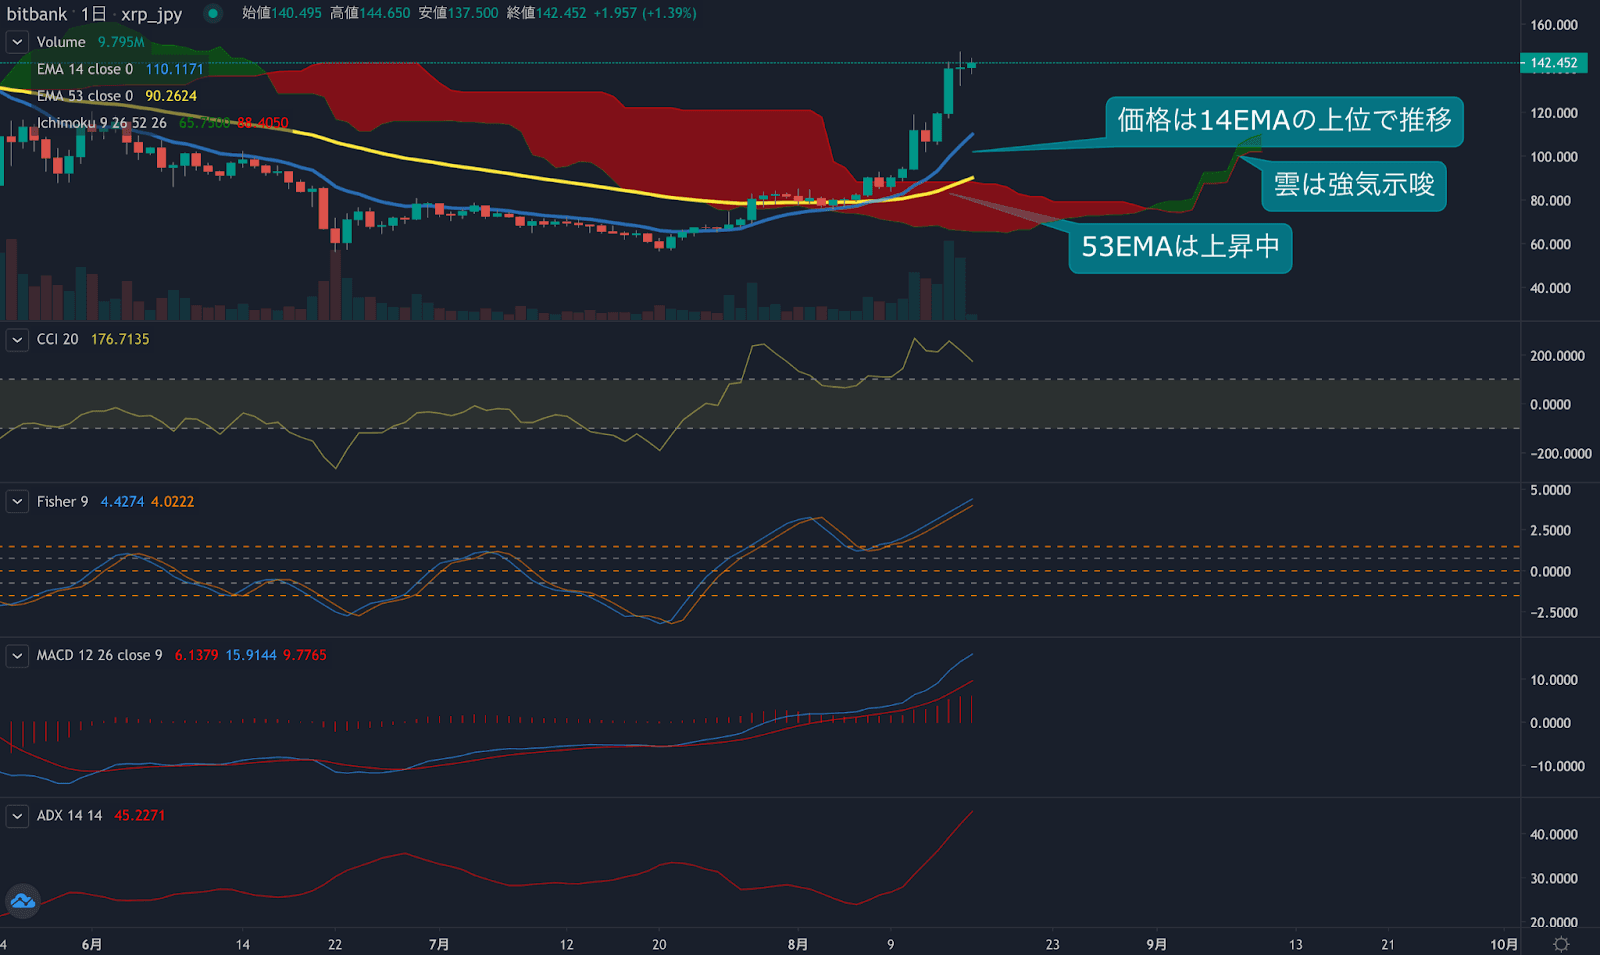The height and width of the screenshot is (955, 1600).
Task: Collapse the Volume indicator legend chevron
Action: pyautogui.click(x=17, y=42)
